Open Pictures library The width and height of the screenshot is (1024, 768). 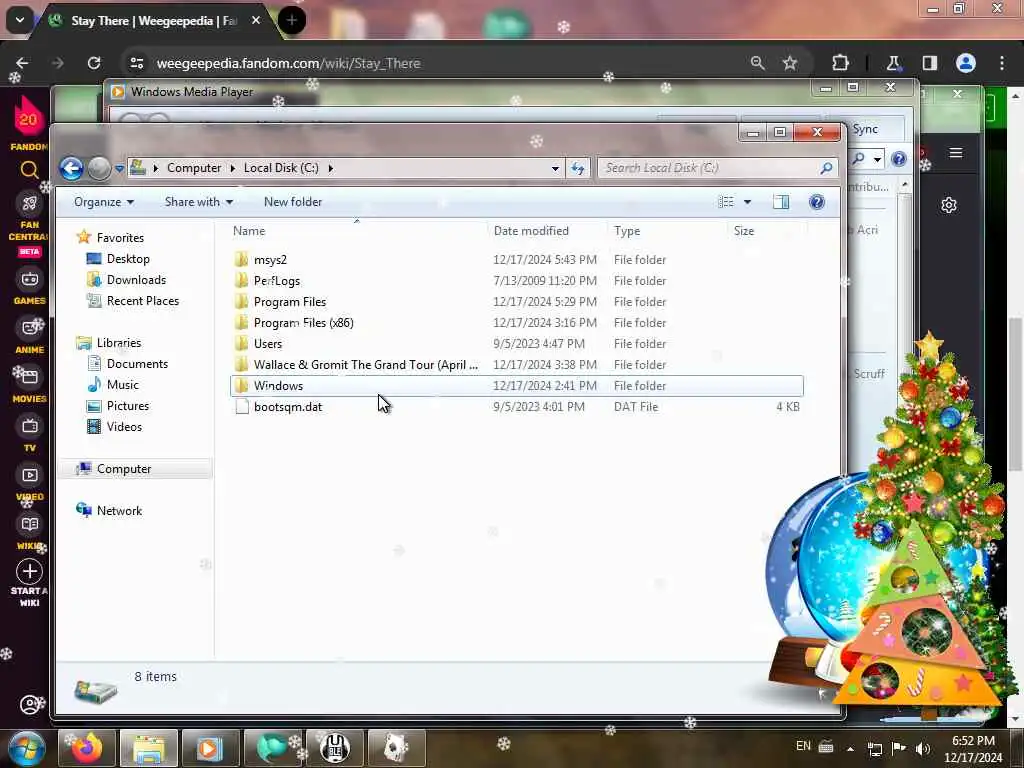(x=128, y=406)
